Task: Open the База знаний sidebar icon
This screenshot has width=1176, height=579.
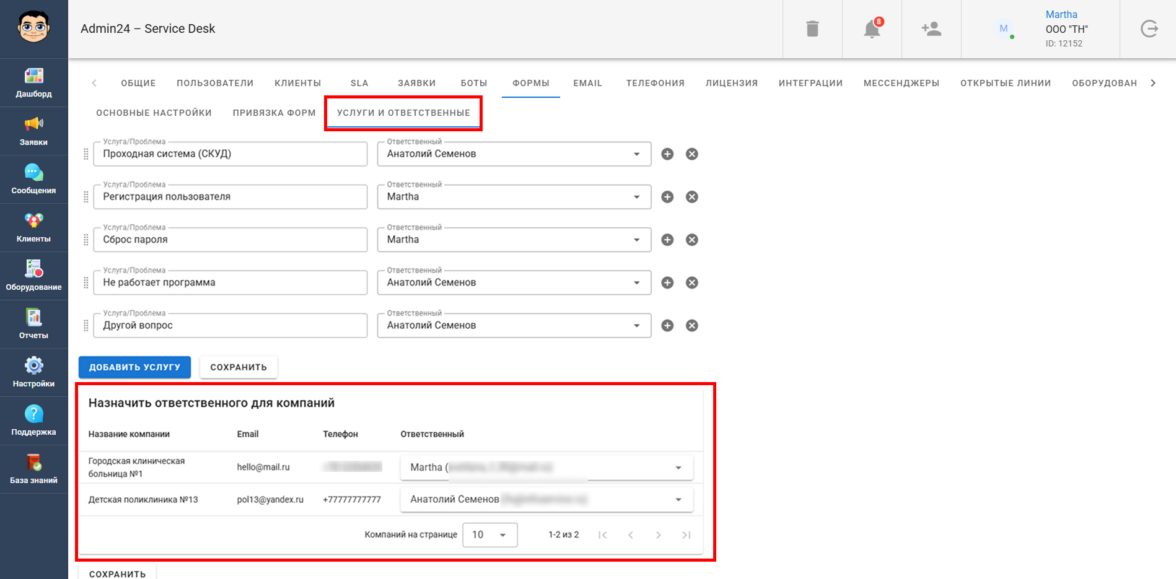Action: pyautogui.click(x=33, y=468)
